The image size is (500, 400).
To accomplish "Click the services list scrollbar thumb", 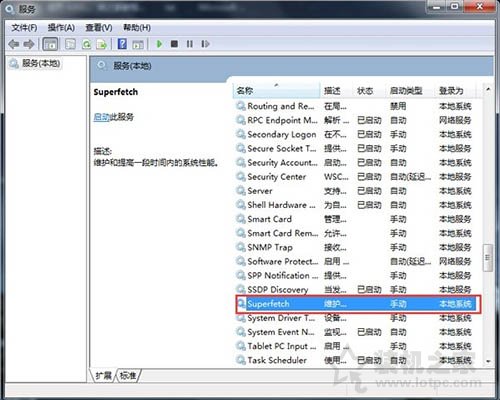I will pos(488,258).
